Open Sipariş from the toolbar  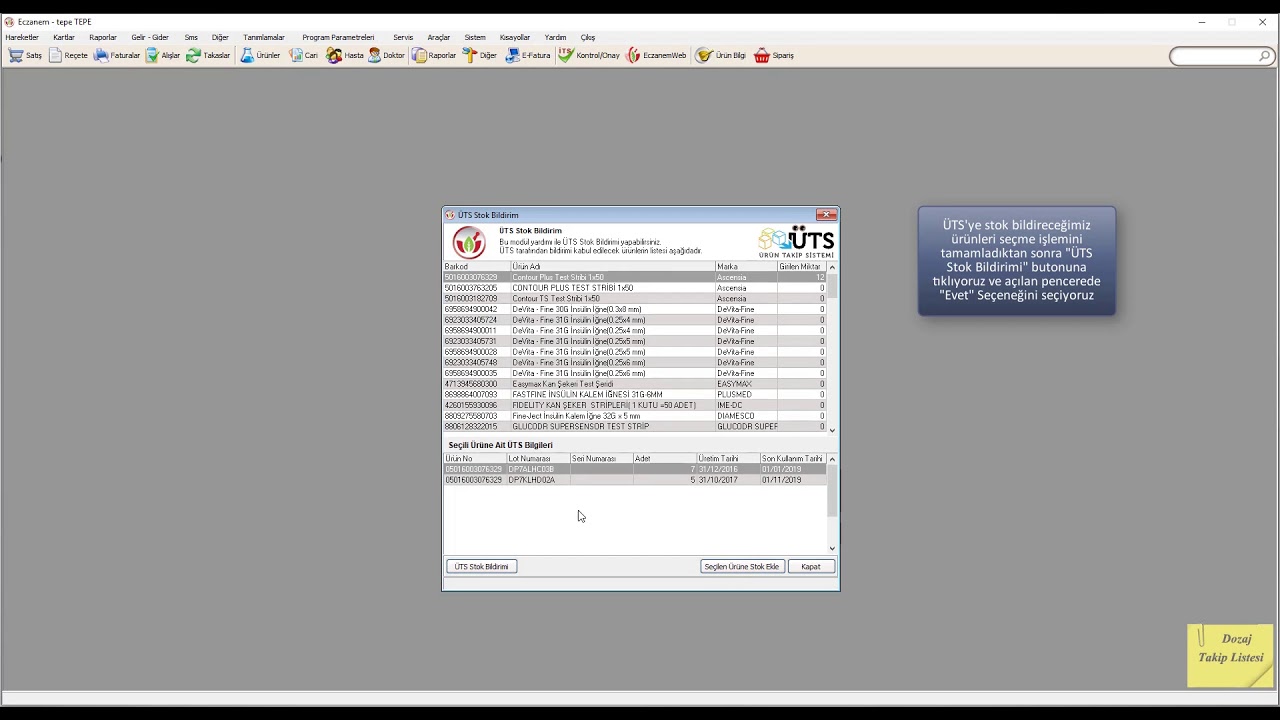coord(774,56)
